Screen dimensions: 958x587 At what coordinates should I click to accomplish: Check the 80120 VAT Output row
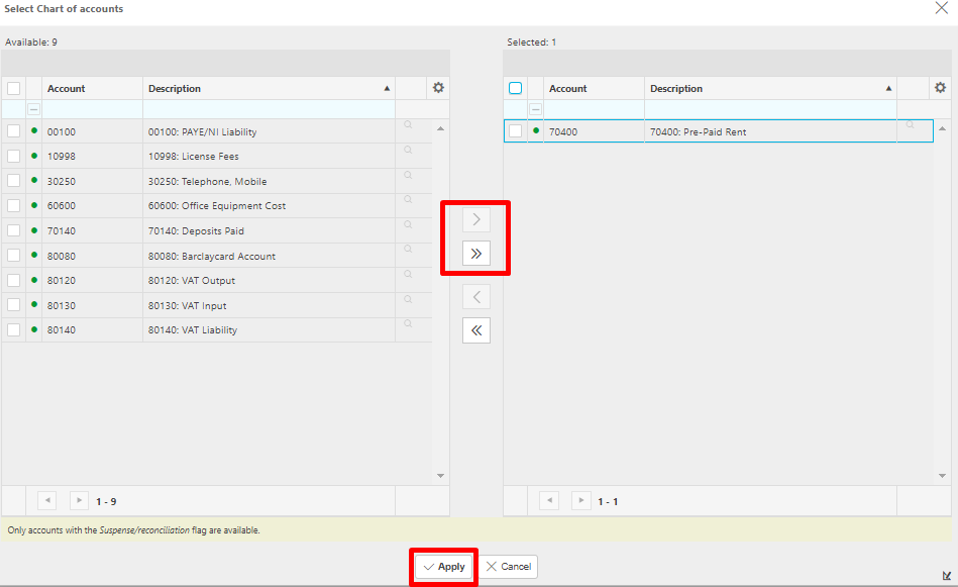13,280
